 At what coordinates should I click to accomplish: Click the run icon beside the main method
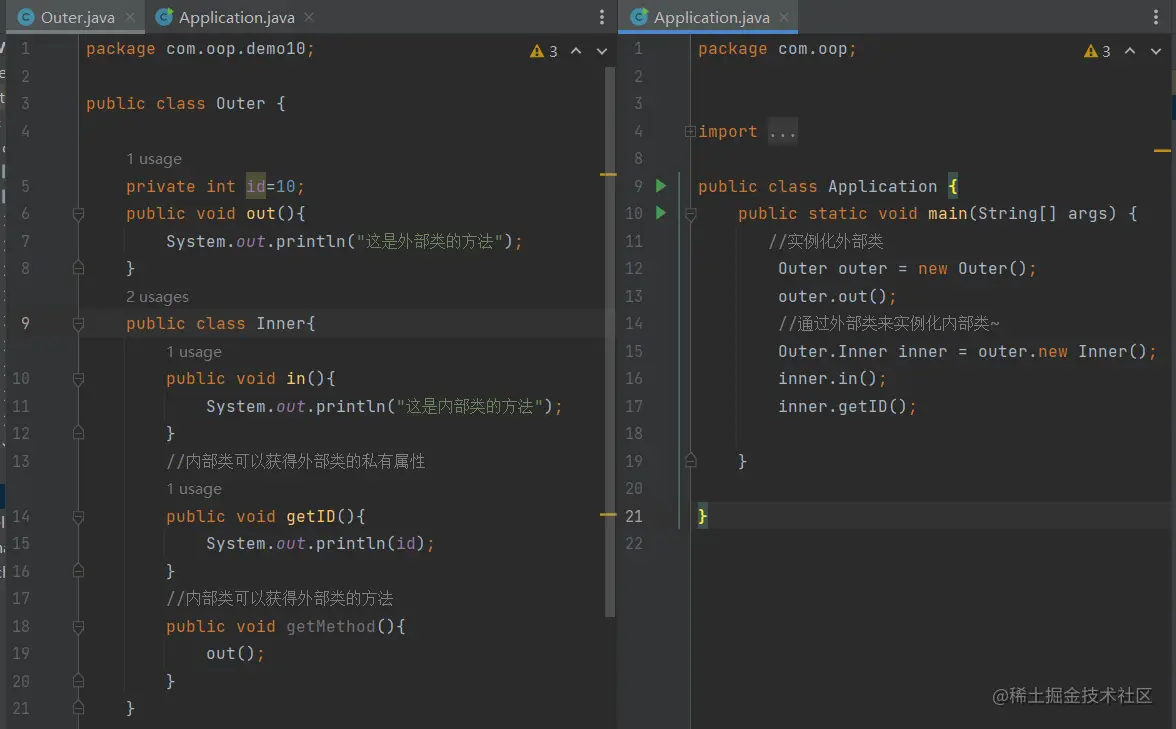[660, 213]
